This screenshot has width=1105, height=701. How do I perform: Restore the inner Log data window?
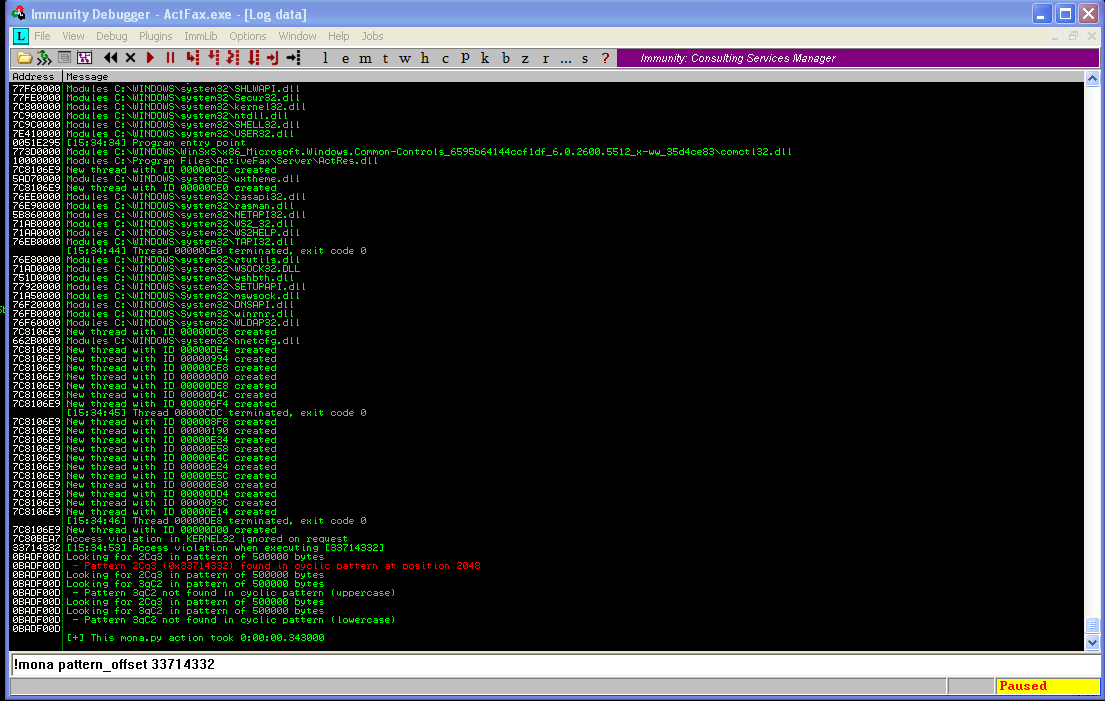tap(1073, 36)
